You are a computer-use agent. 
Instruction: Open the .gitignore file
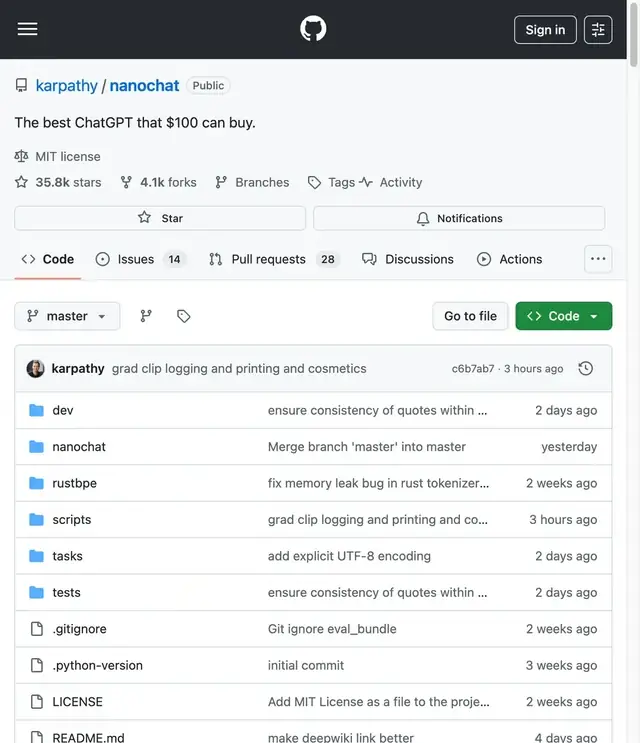coord(79,629)
